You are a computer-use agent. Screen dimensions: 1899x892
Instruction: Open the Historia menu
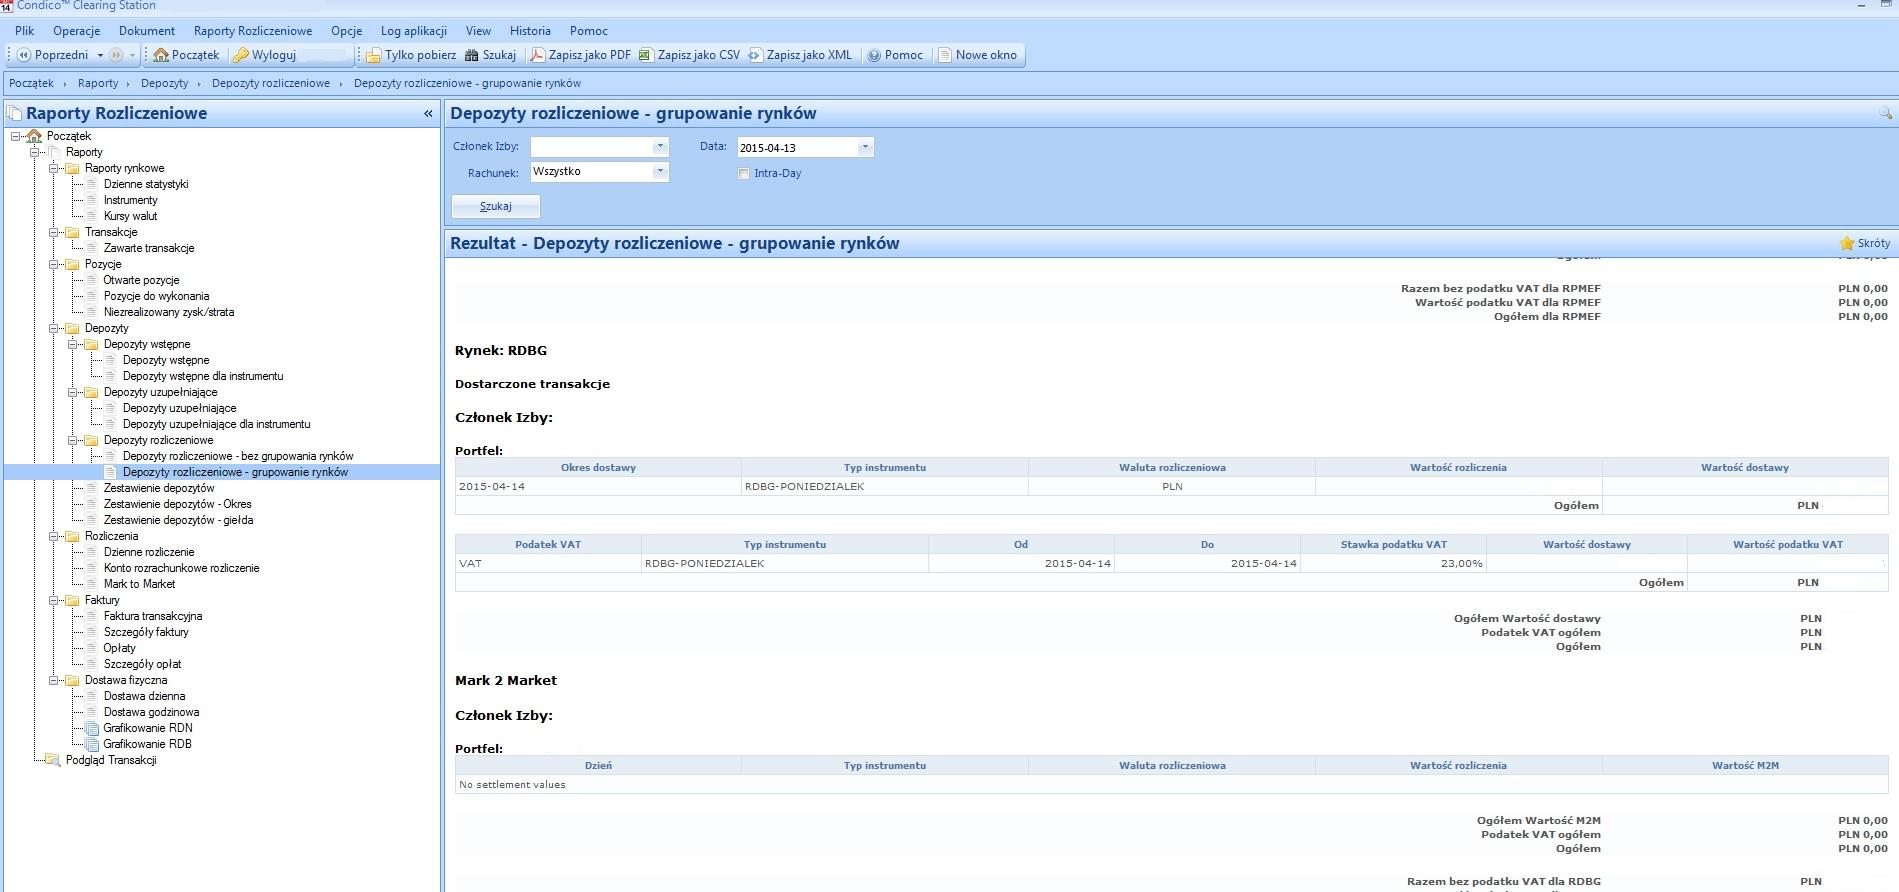pyautogui.click(x=530, y=31)
